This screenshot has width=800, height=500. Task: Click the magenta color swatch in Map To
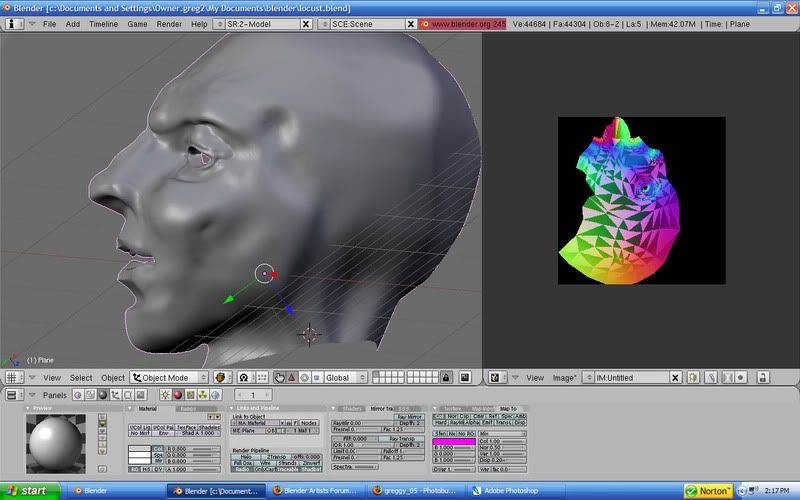(x=453, y=441)
